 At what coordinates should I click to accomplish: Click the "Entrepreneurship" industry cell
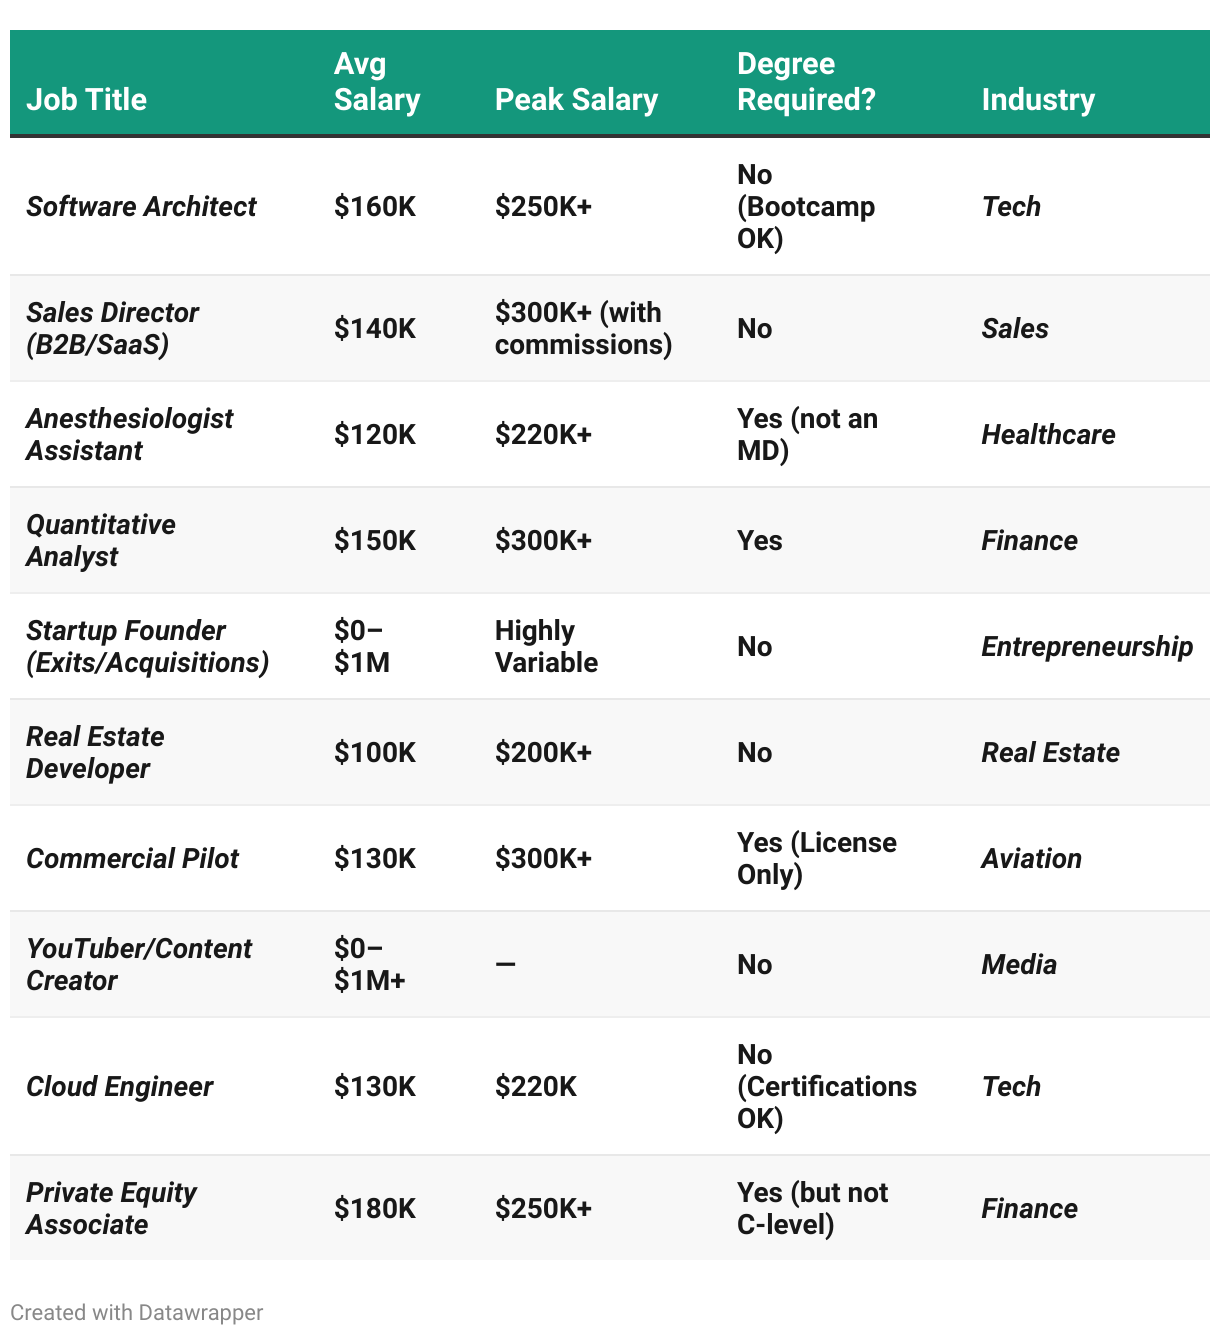pos(1087,646)
